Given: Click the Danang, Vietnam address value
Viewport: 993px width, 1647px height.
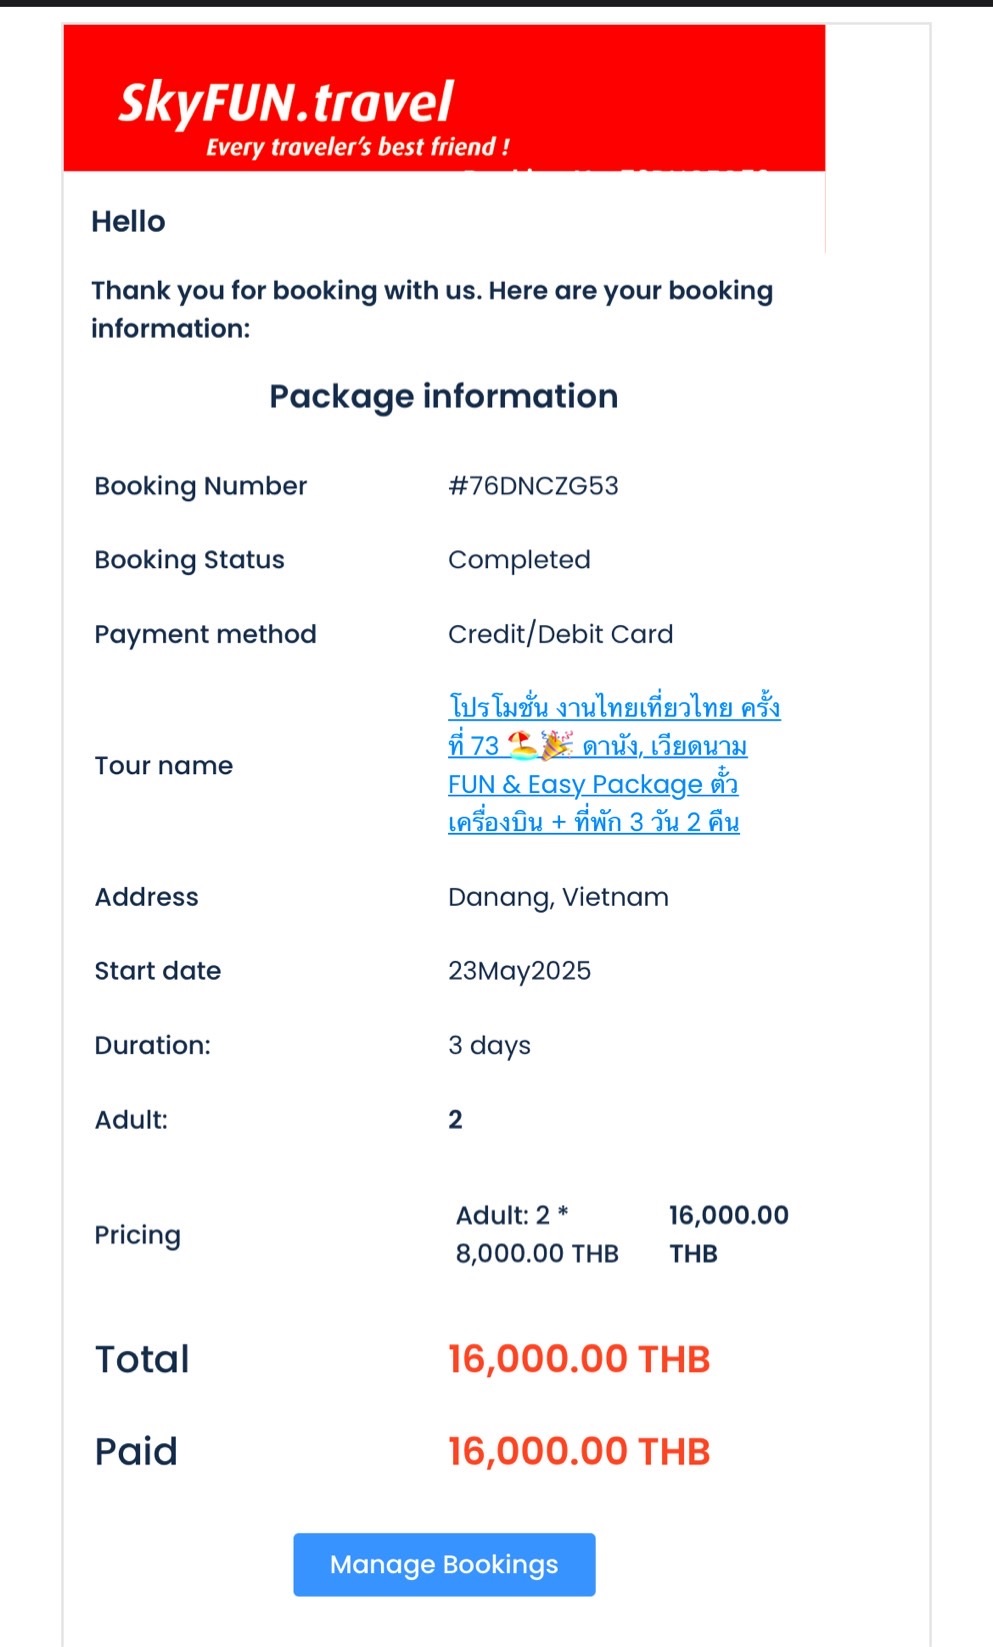Looking at the screenshot, I should coord(558,897).
